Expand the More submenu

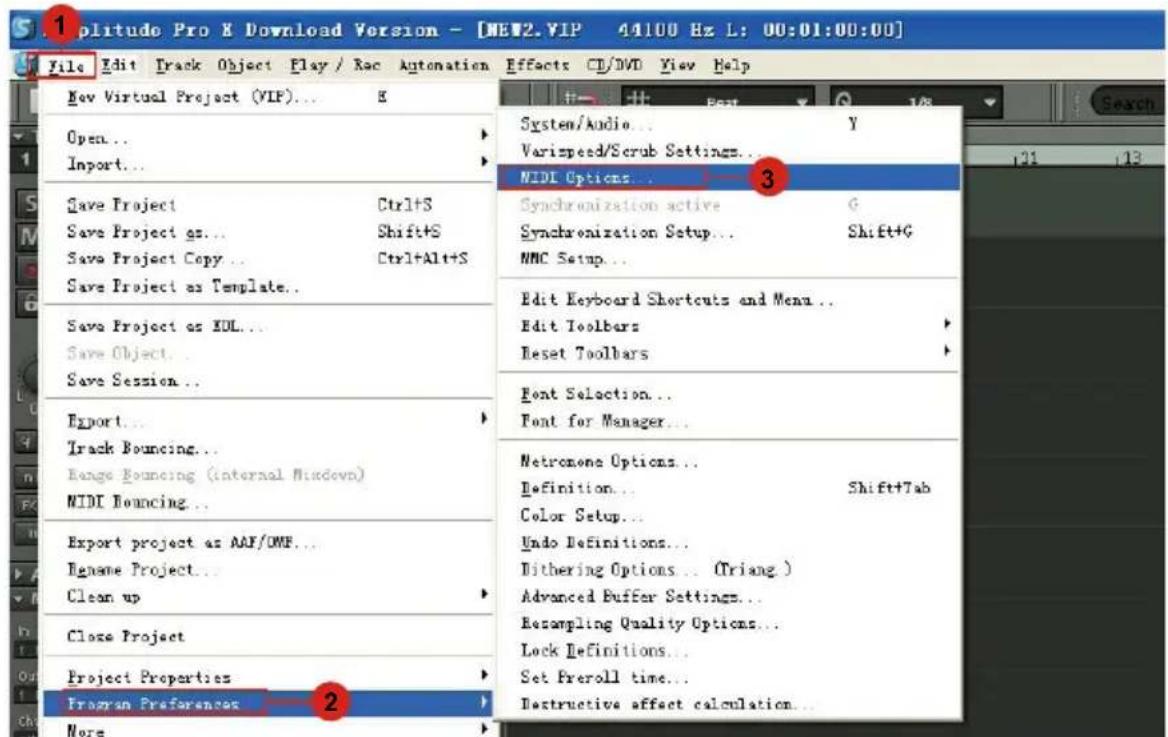[268, 730]
